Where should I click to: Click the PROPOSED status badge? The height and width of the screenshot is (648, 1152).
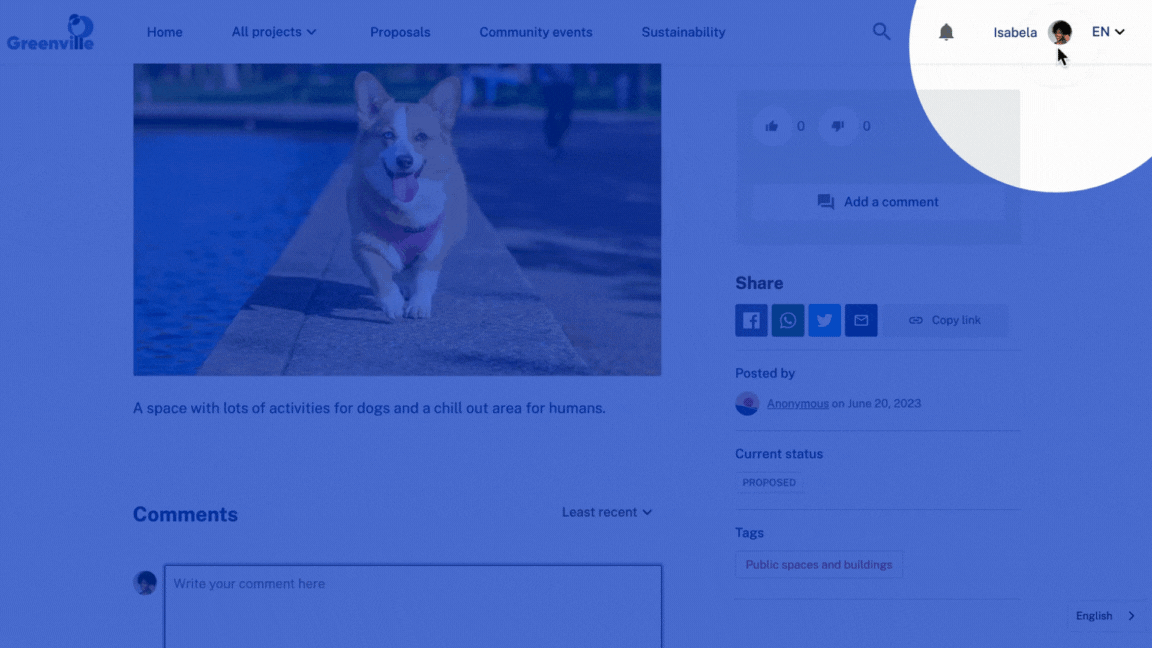point(768,483)
